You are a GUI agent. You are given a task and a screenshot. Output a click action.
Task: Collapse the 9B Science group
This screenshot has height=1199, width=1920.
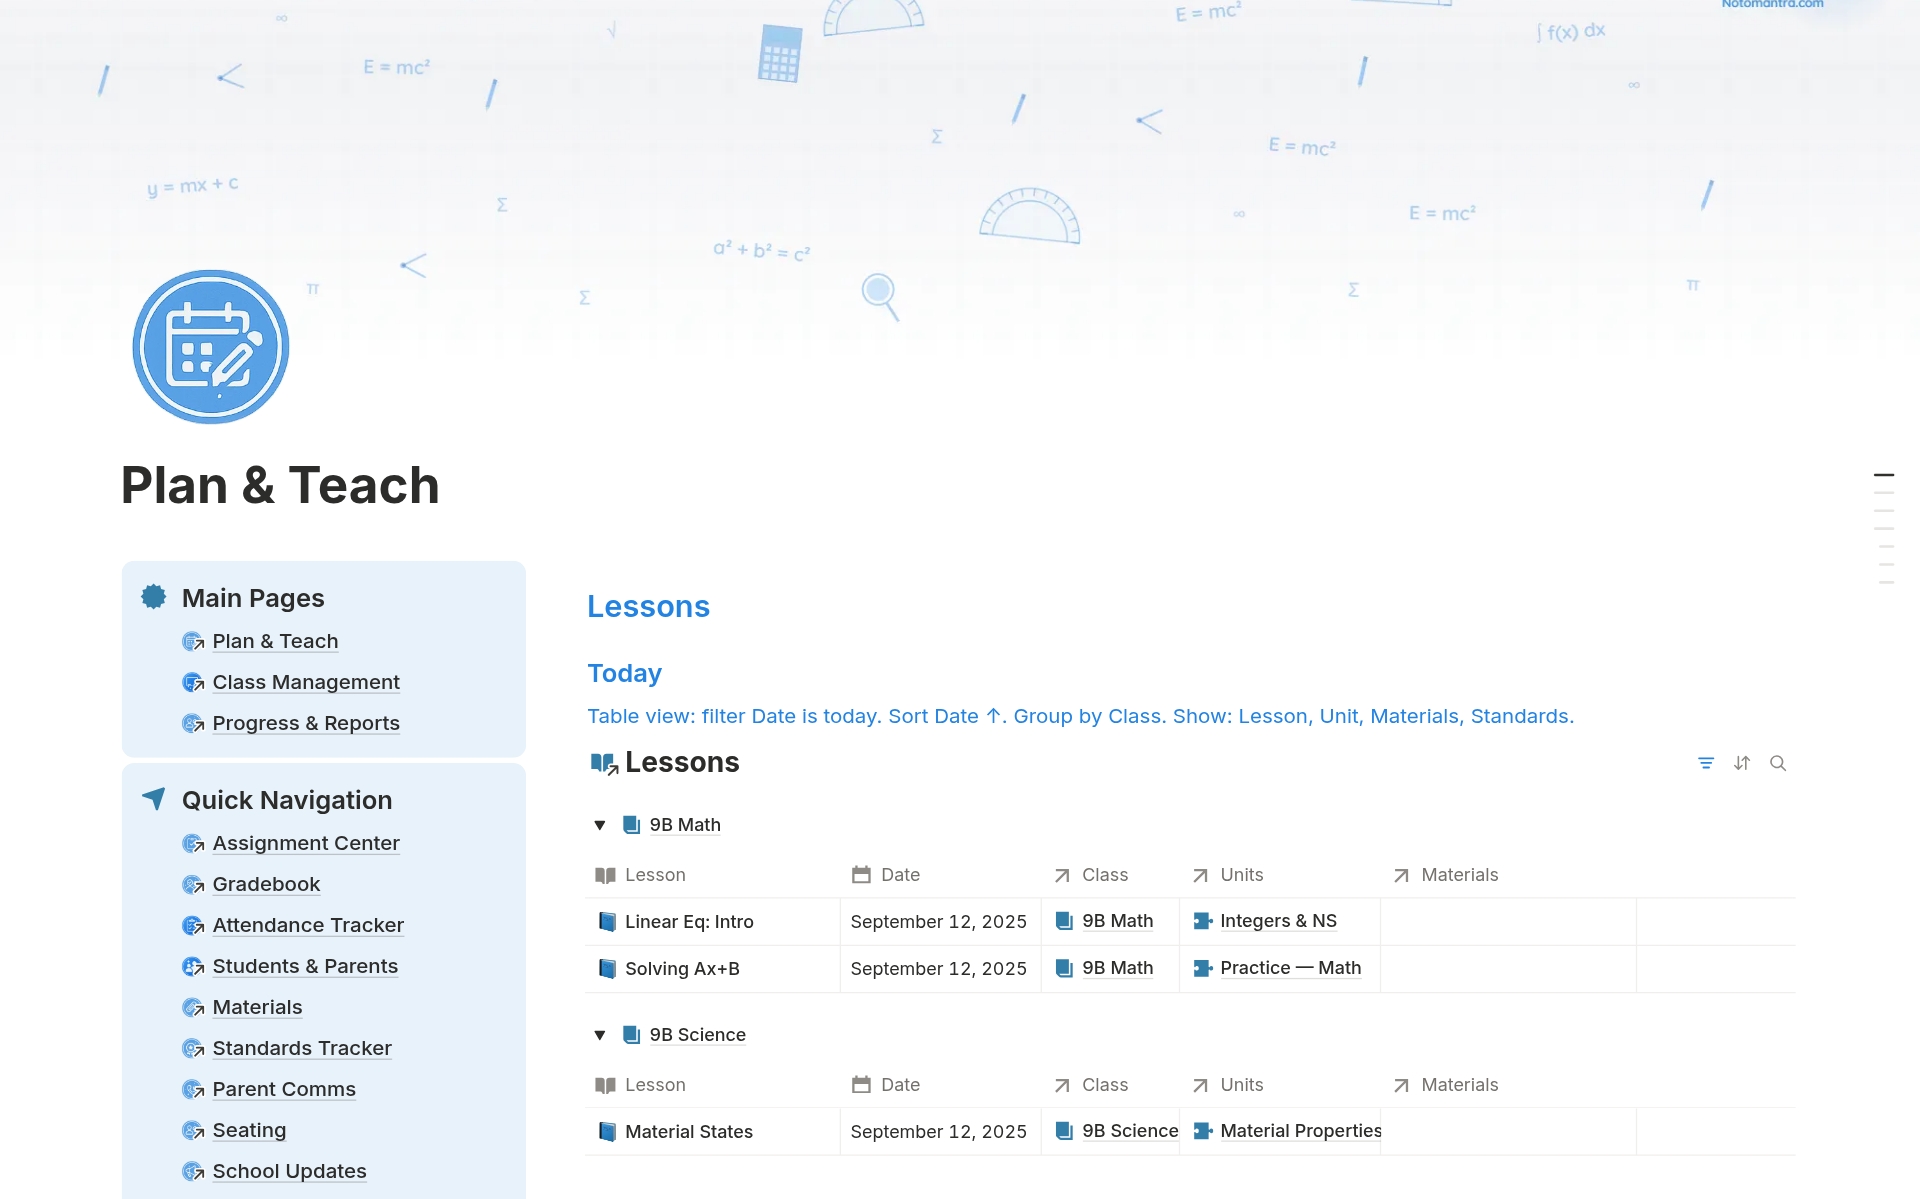coord(600,1035)
